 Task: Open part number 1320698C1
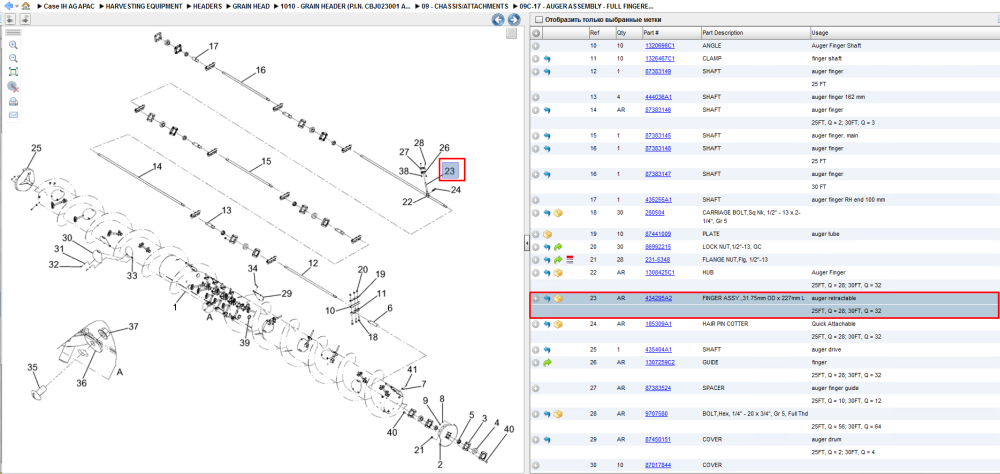point(659,46)
